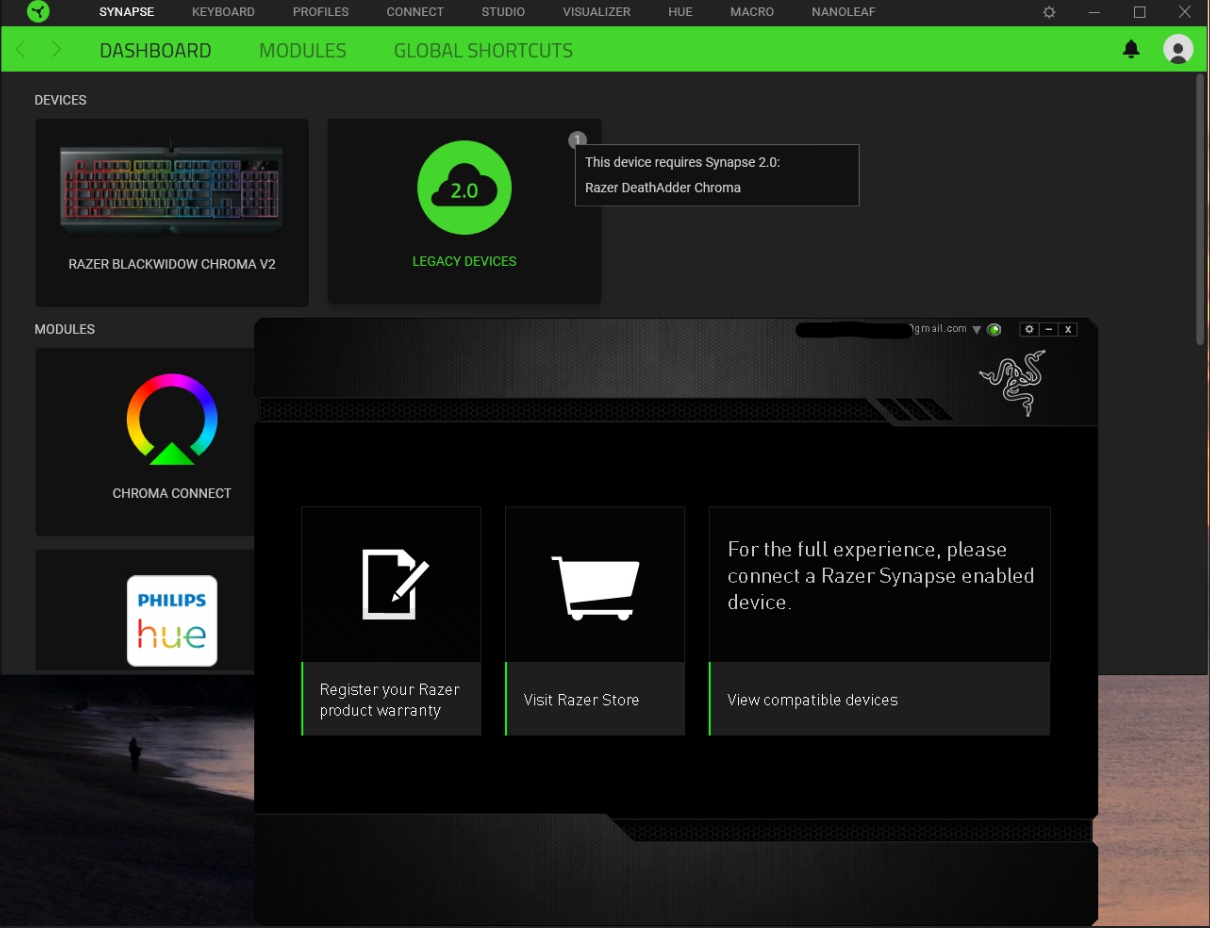Image resolution: width=1210 pixels, height=928 pixels.
Task: Open the NANOLEAF top menu
Action: pos(843,12)
